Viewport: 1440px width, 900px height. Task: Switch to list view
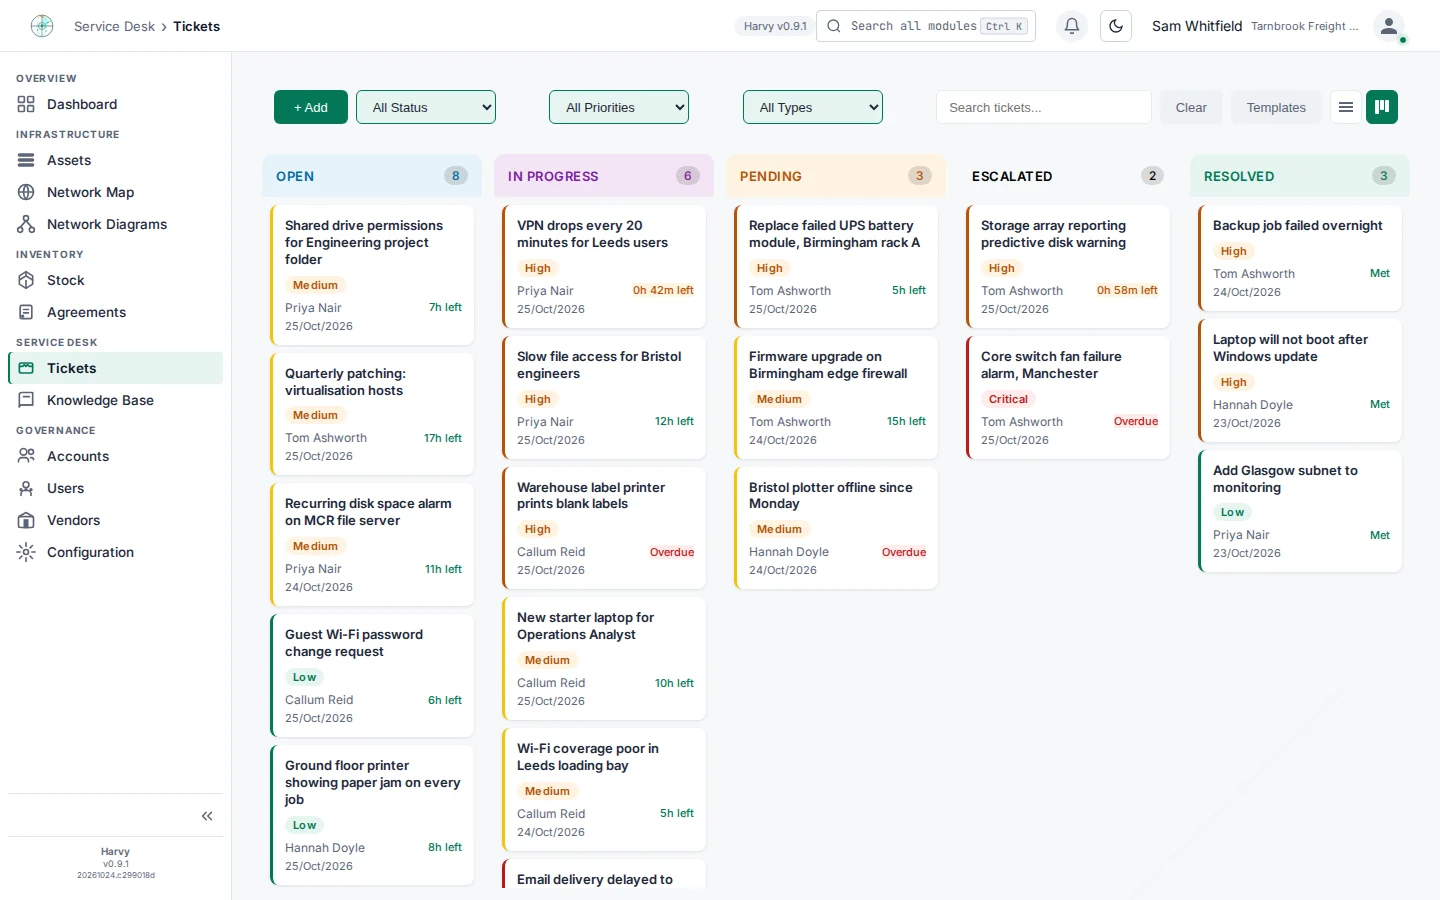[1346, 107]
